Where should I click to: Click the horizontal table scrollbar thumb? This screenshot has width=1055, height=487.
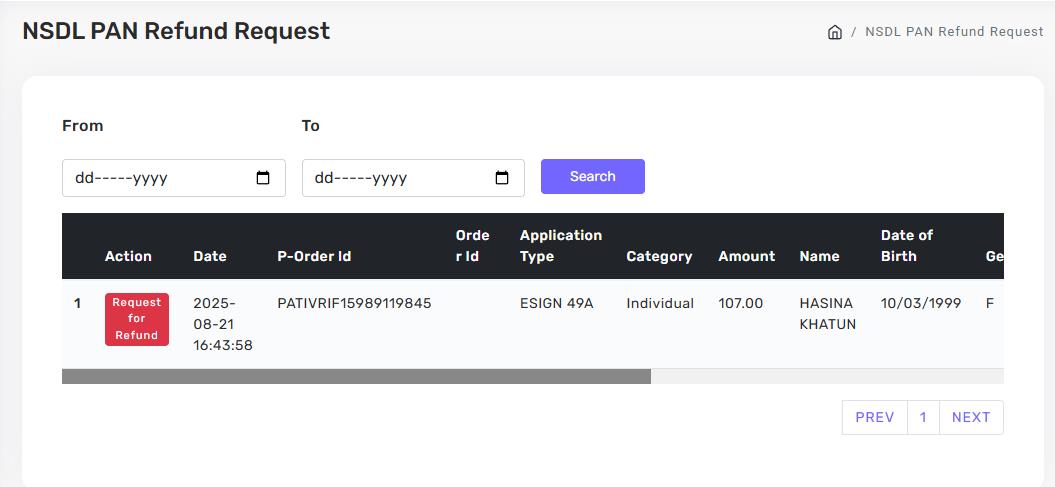pyautogui.click(x=356, y=376)
